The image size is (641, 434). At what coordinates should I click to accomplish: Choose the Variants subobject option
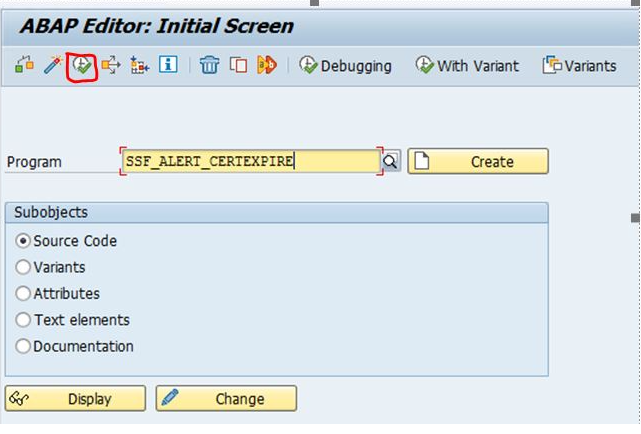(x=23, y=268)
